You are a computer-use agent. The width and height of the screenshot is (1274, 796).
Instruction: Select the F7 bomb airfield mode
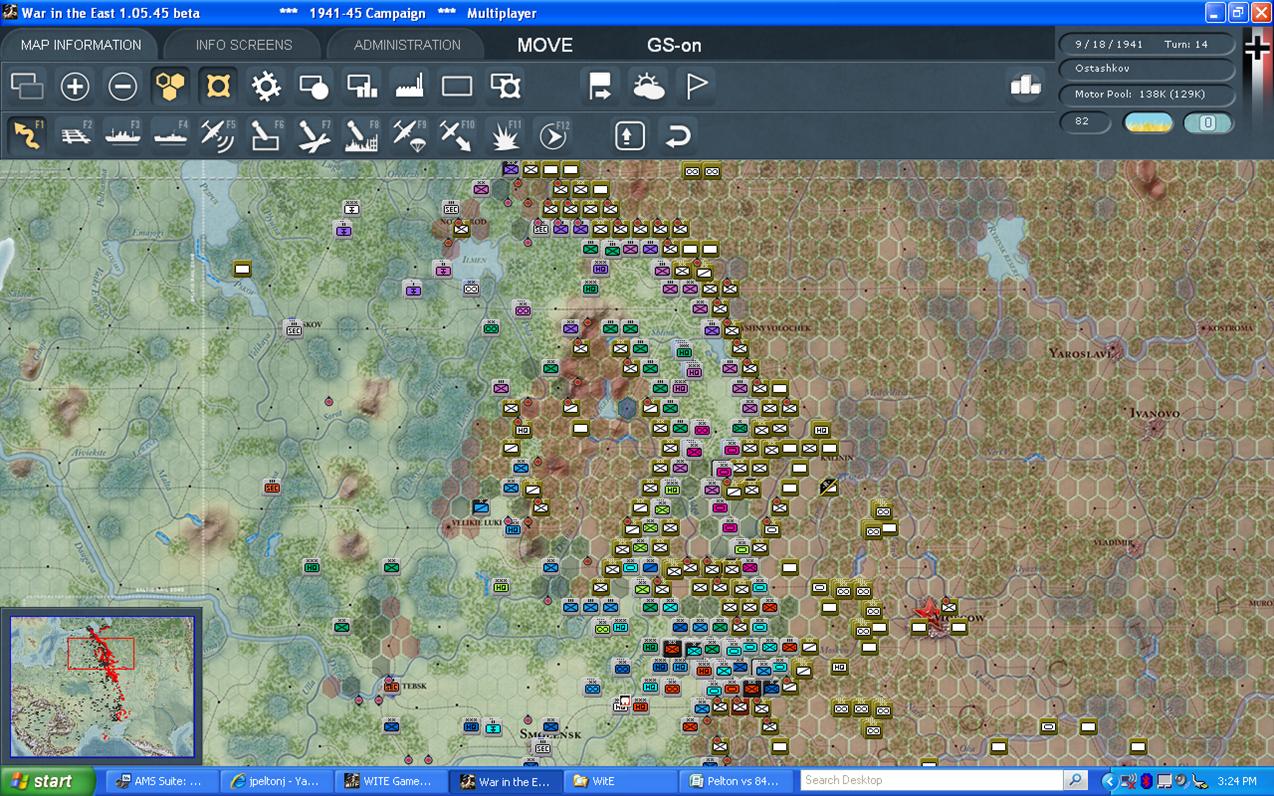pyautogui.click(x=313, y=135)
